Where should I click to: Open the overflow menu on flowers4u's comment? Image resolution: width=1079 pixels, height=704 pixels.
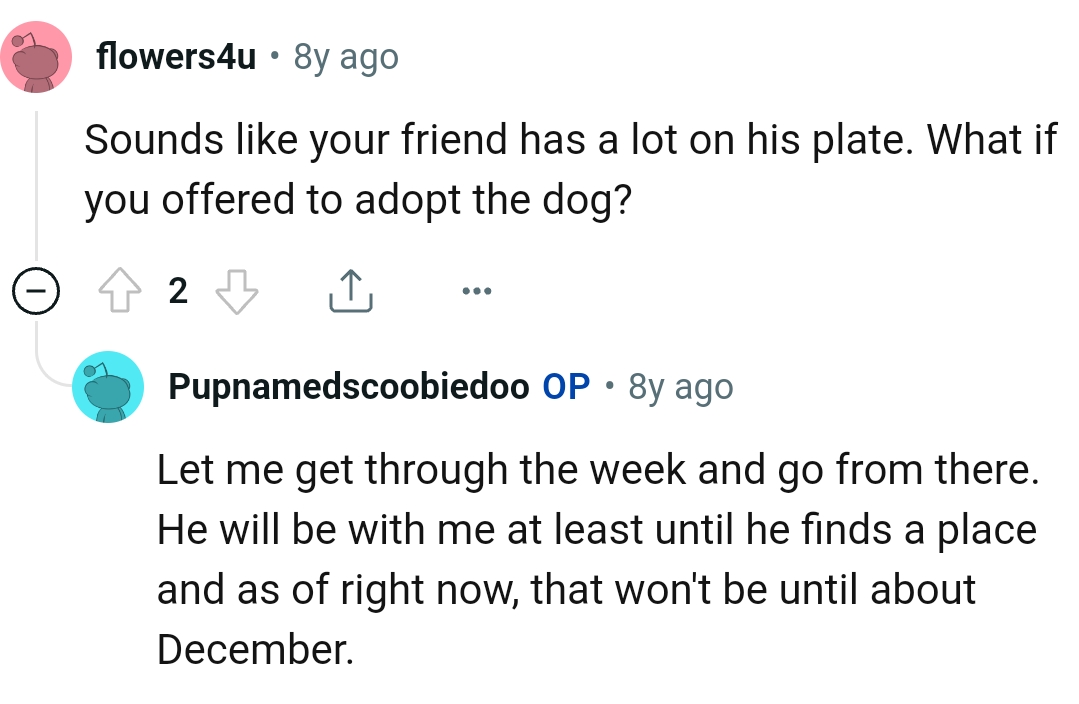click(x=477, y=290)
